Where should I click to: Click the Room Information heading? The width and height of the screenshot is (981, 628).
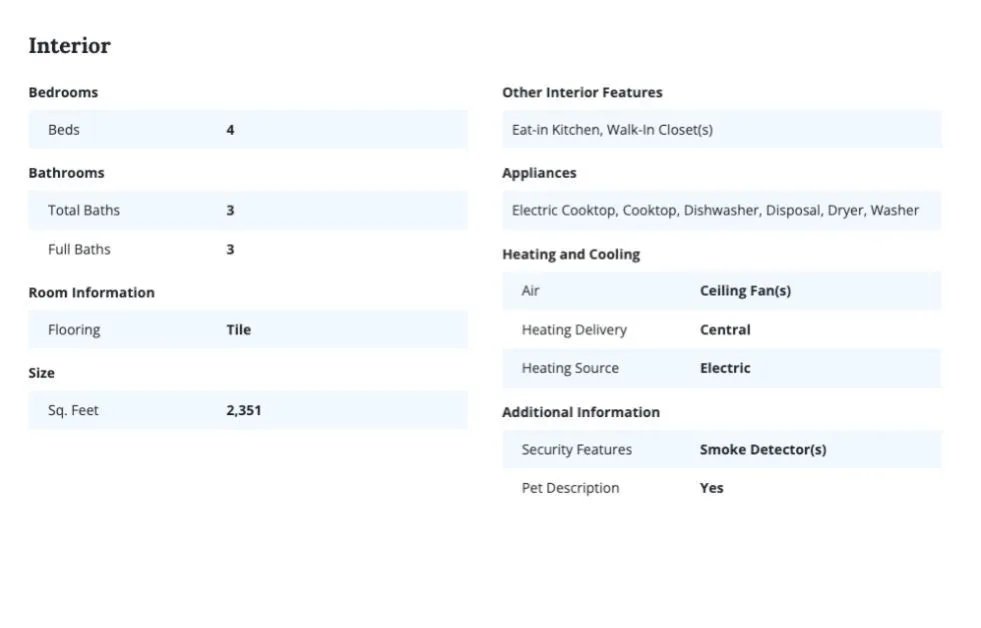point(91,293)
